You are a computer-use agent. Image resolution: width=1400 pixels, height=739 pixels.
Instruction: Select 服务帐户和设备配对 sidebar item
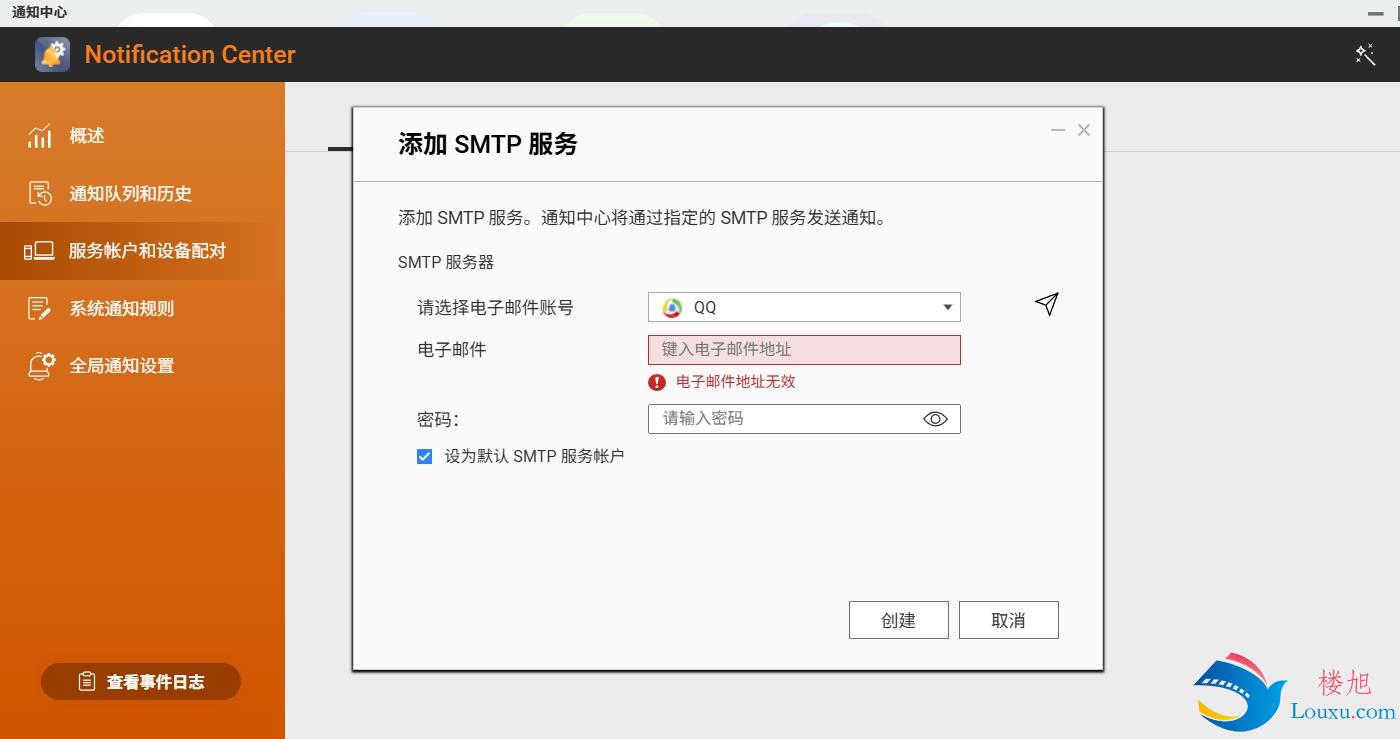tap(142, 251)
